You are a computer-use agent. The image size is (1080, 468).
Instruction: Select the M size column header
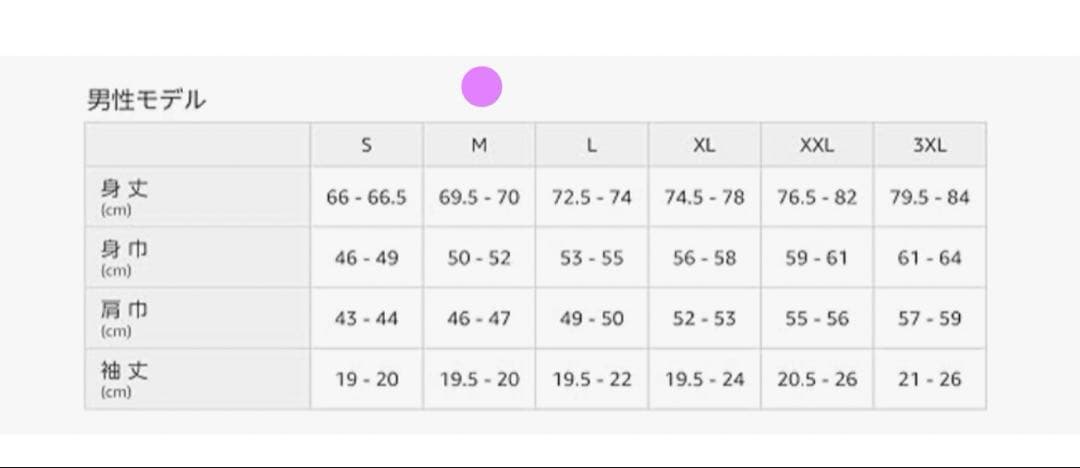[x=479, y=145]
